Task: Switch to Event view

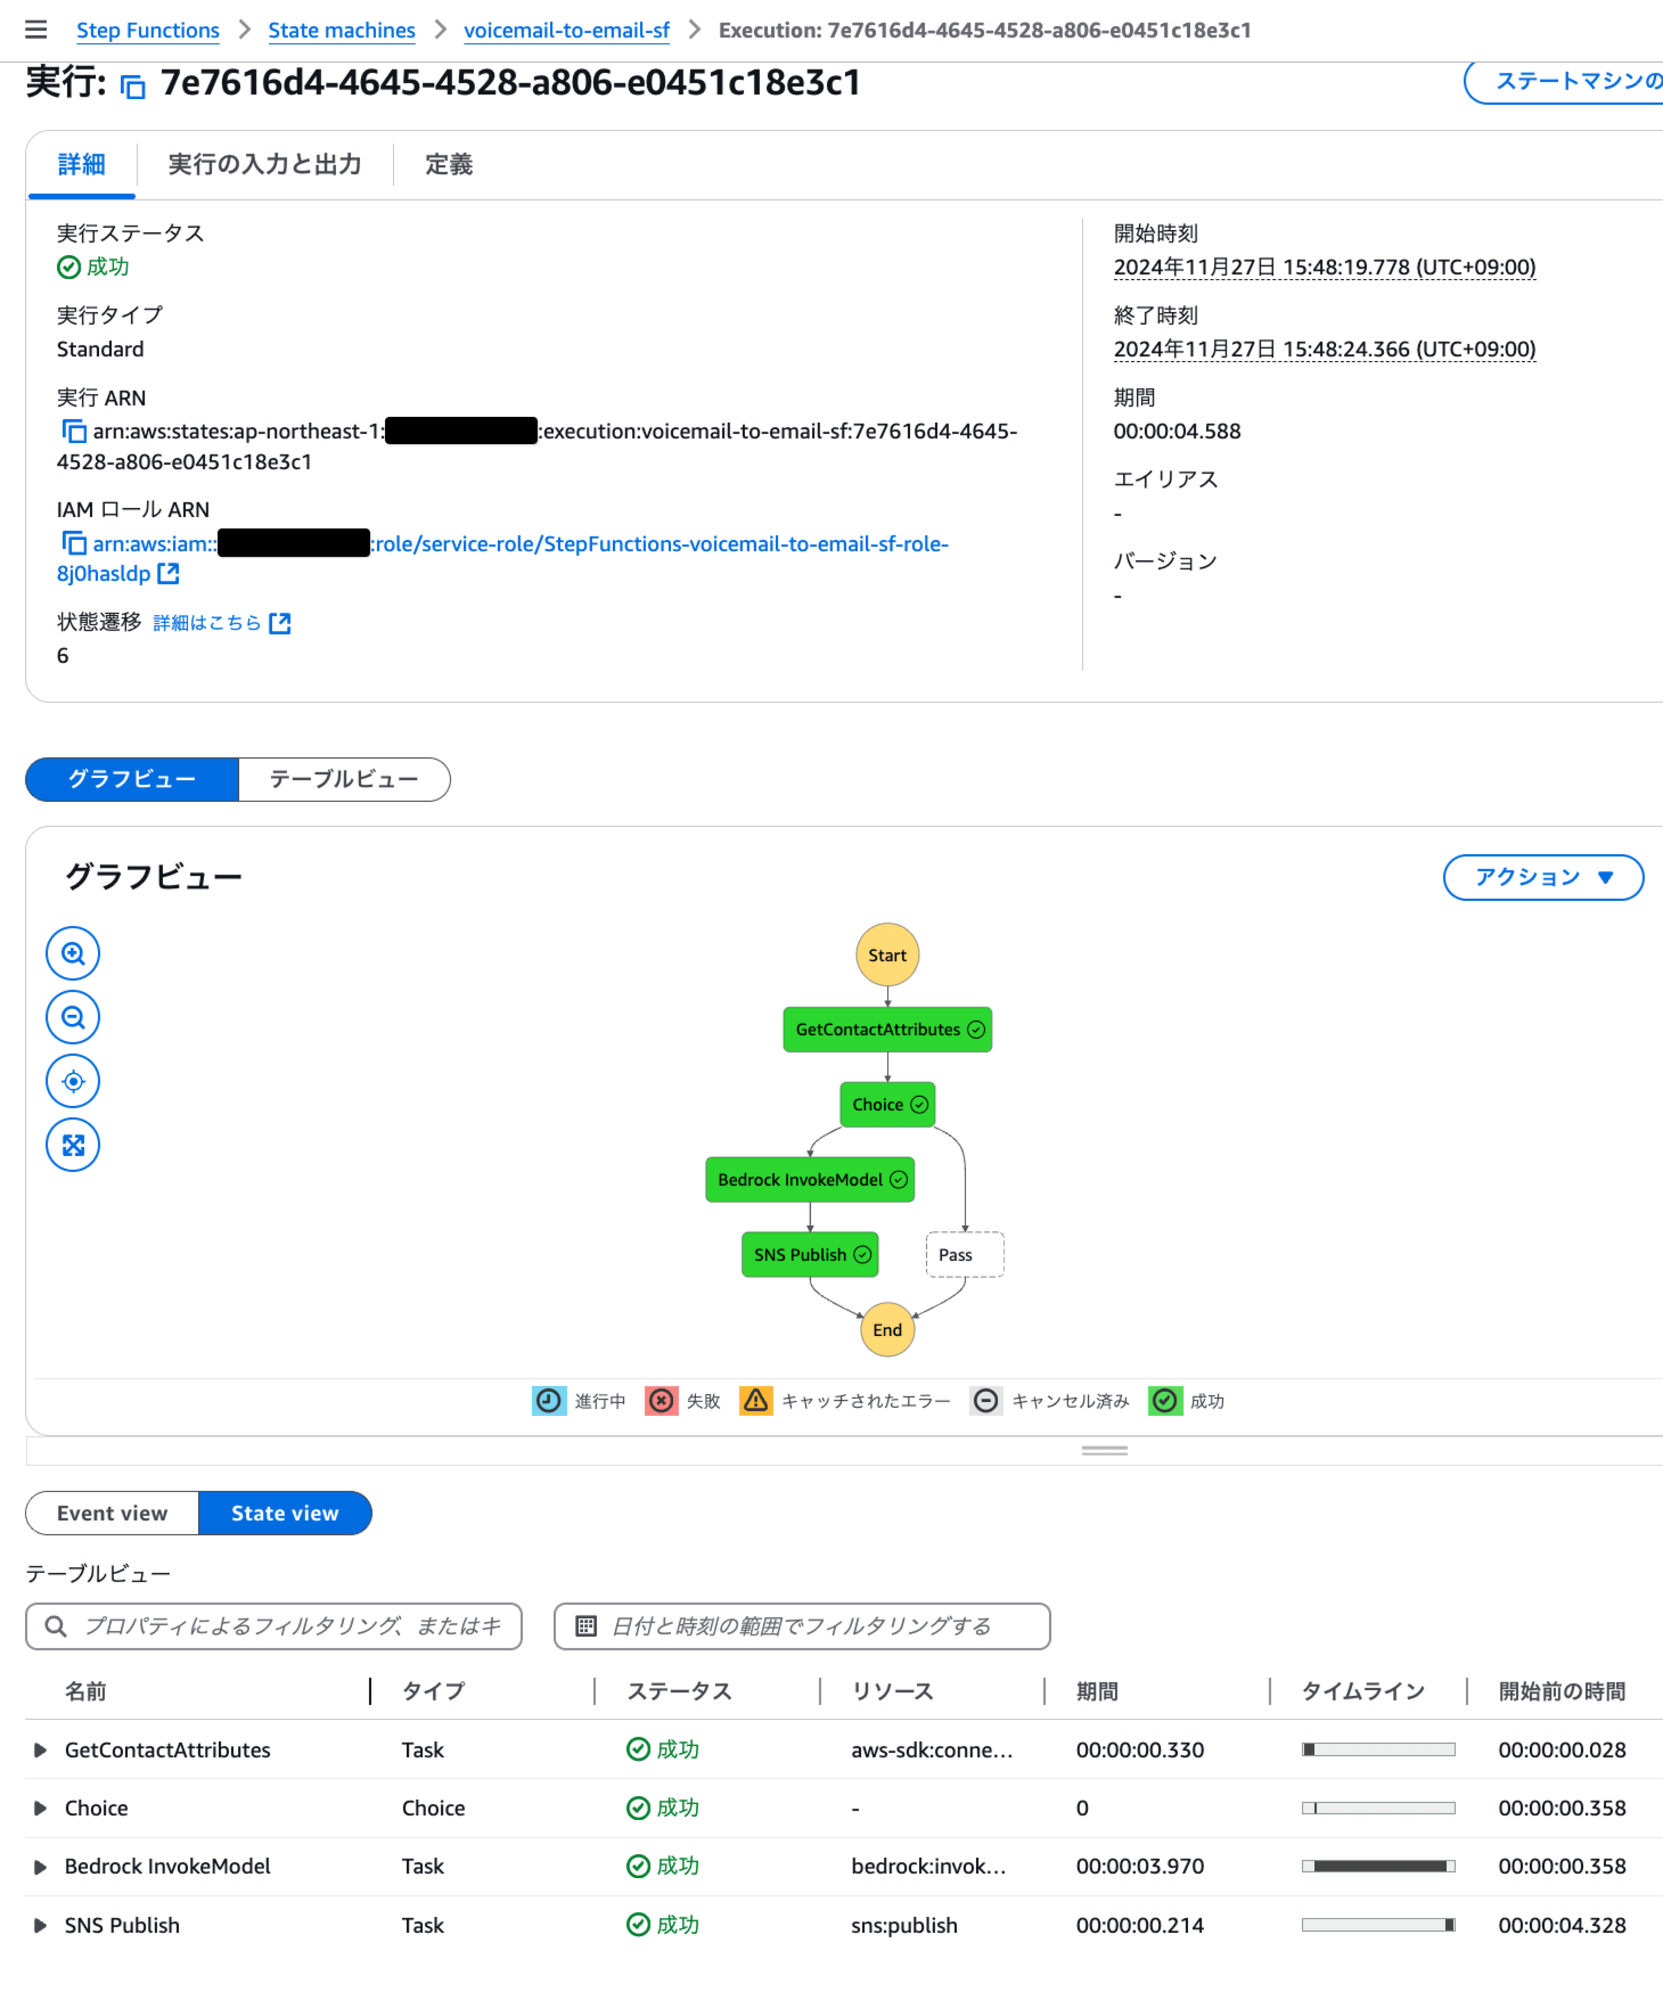Action: [x=112, y=1513]
